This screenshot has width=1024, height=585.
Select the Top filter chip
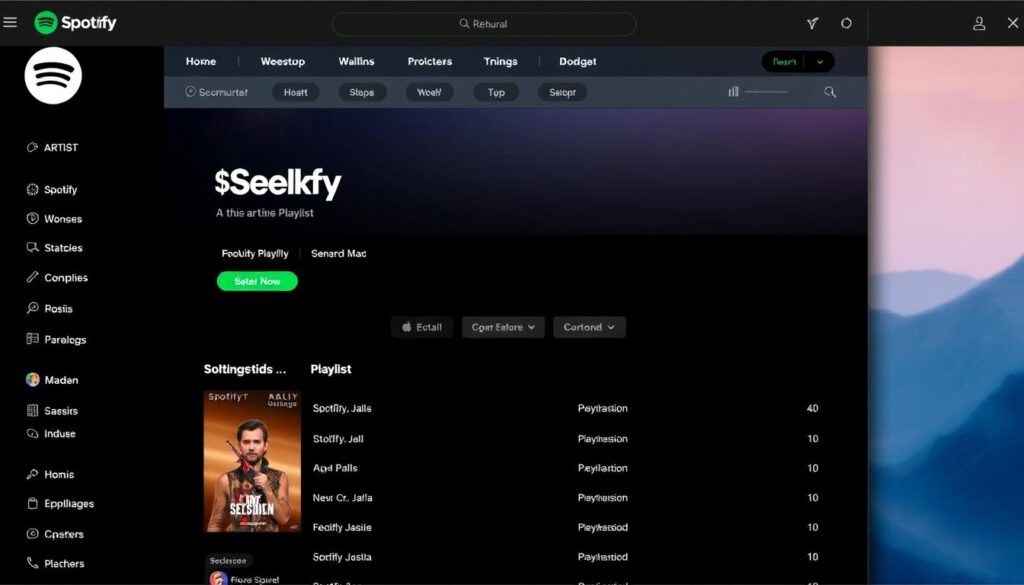coord(496,92)
